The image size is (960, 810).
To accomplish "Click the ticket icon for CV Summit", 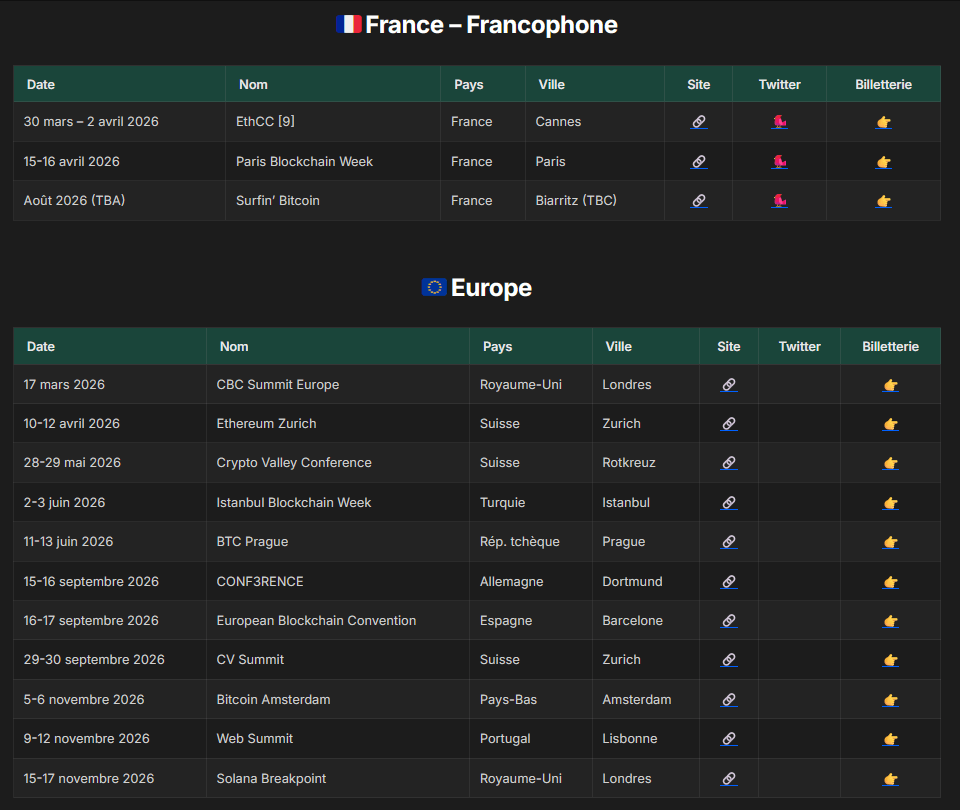I will tap(889, 659).
